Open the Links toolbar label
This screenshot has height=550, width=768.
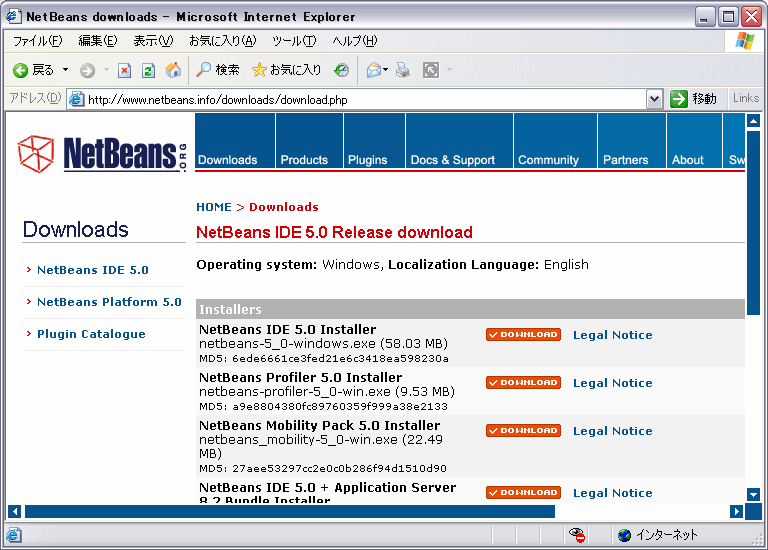click(745, 98)
